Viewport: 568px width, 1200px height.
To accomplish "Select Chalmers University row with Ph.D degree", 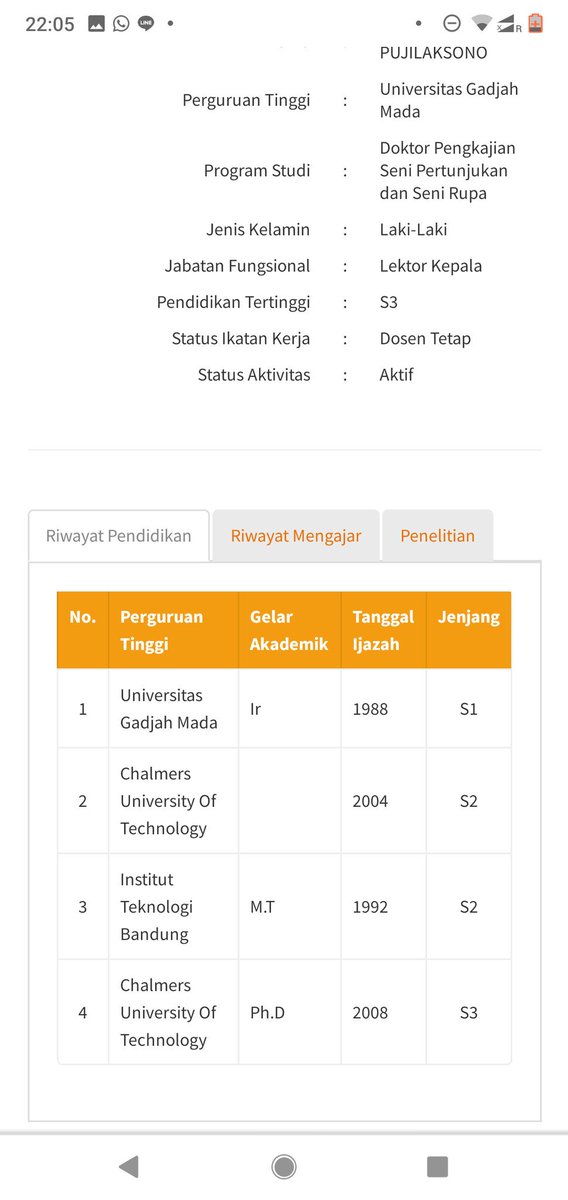I will click(x=284, y=1012).
